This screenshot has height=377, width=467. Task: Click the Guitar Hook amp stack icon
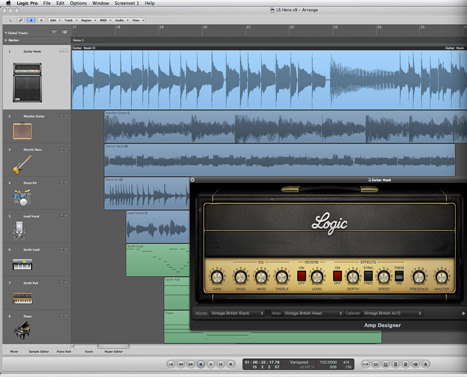pos(27,82)
